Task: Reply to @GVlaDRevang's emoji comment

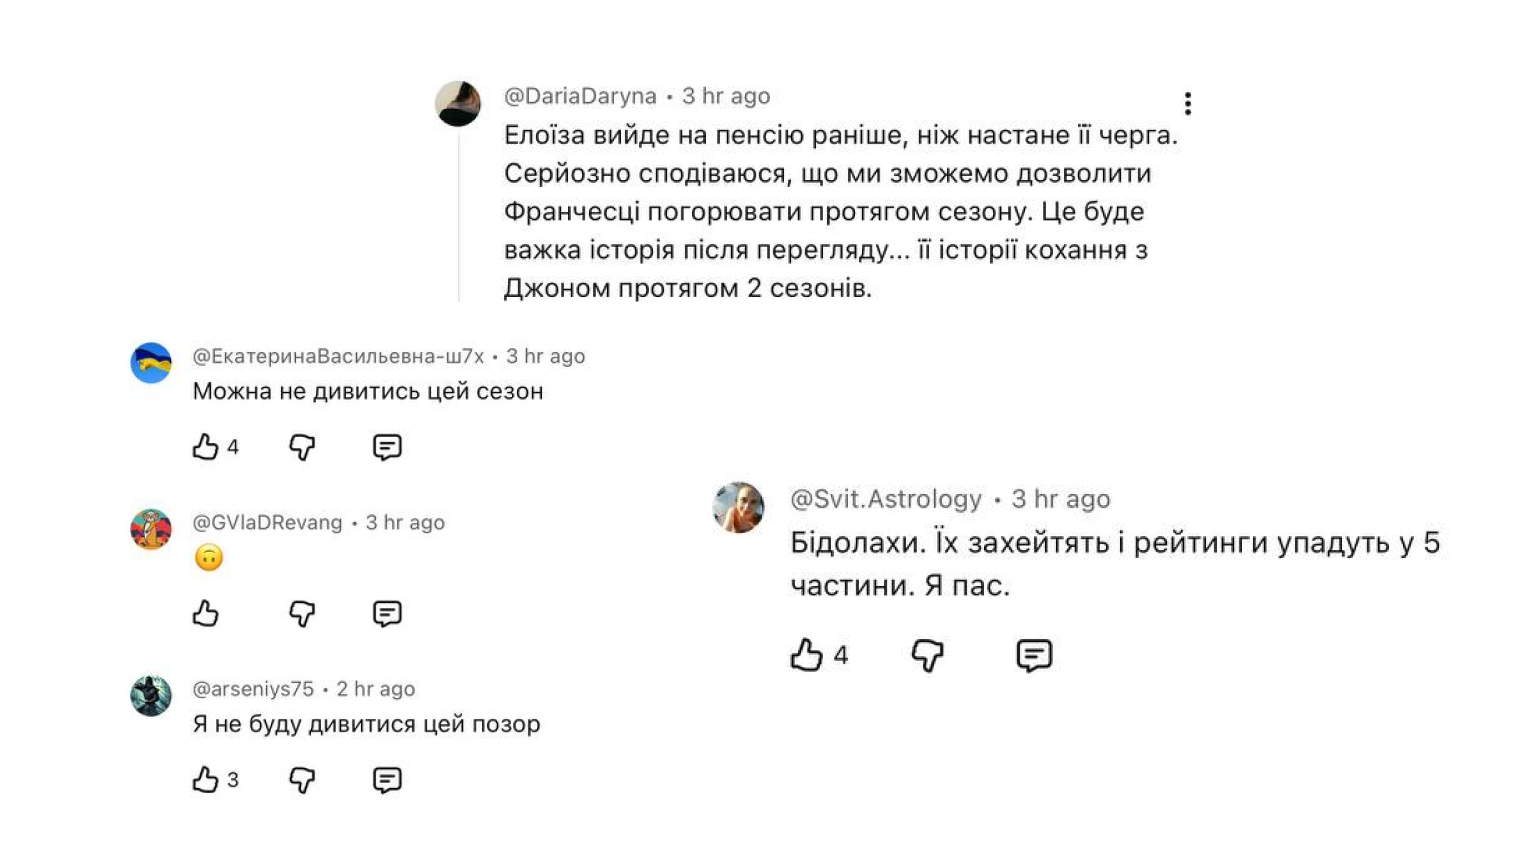Action: click(x=387, y=613)
